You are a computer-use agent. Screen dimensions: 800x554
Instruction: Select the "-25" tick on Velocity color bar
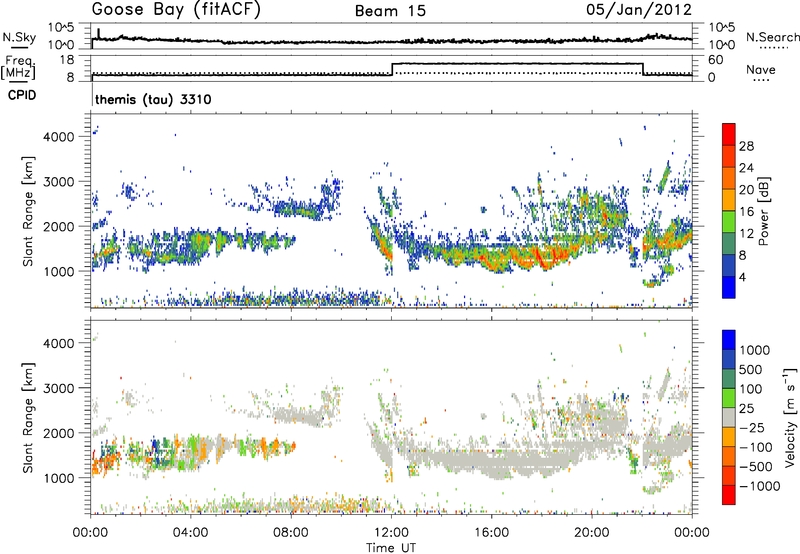click(x=752, y=427)
